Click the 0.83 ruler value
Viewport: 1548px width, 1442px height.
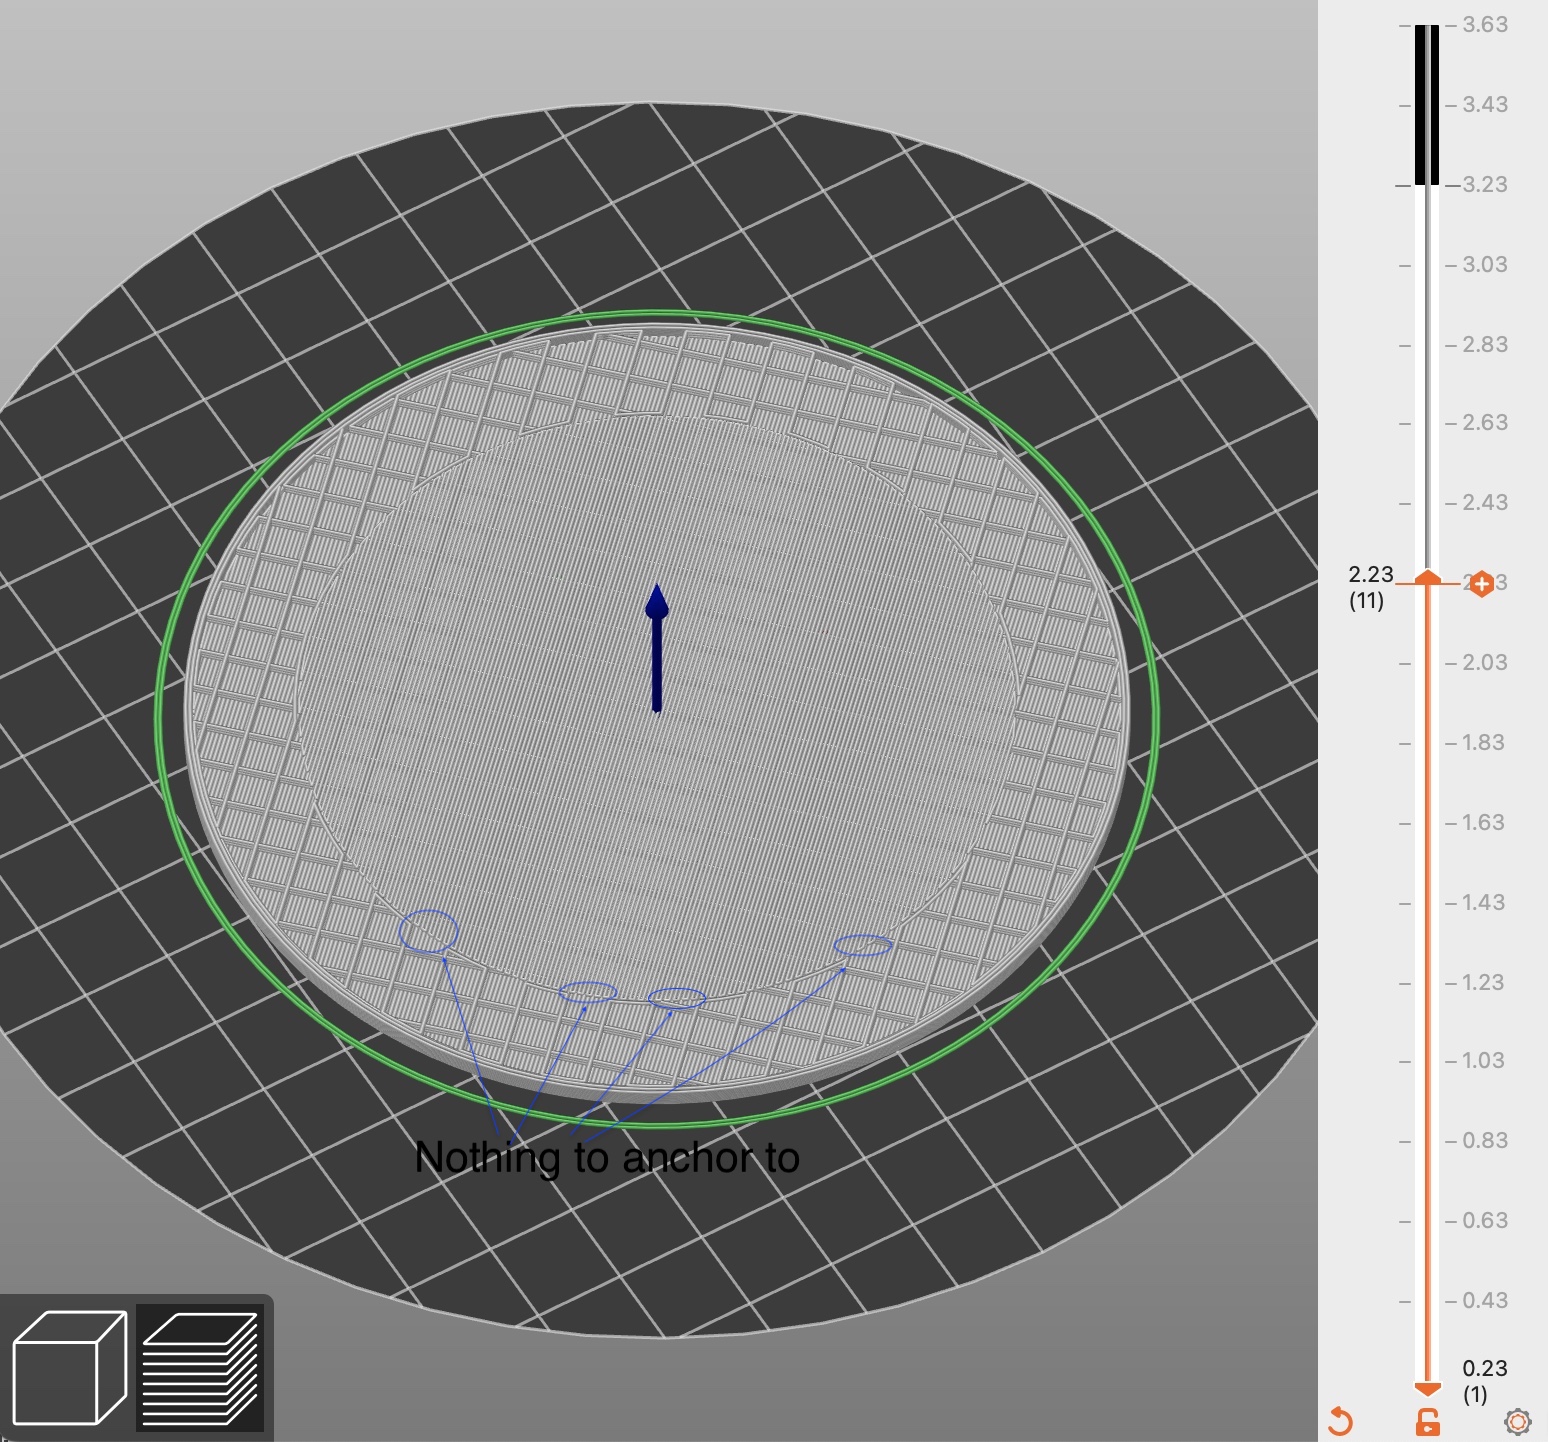click(x=1485, y=1141)
